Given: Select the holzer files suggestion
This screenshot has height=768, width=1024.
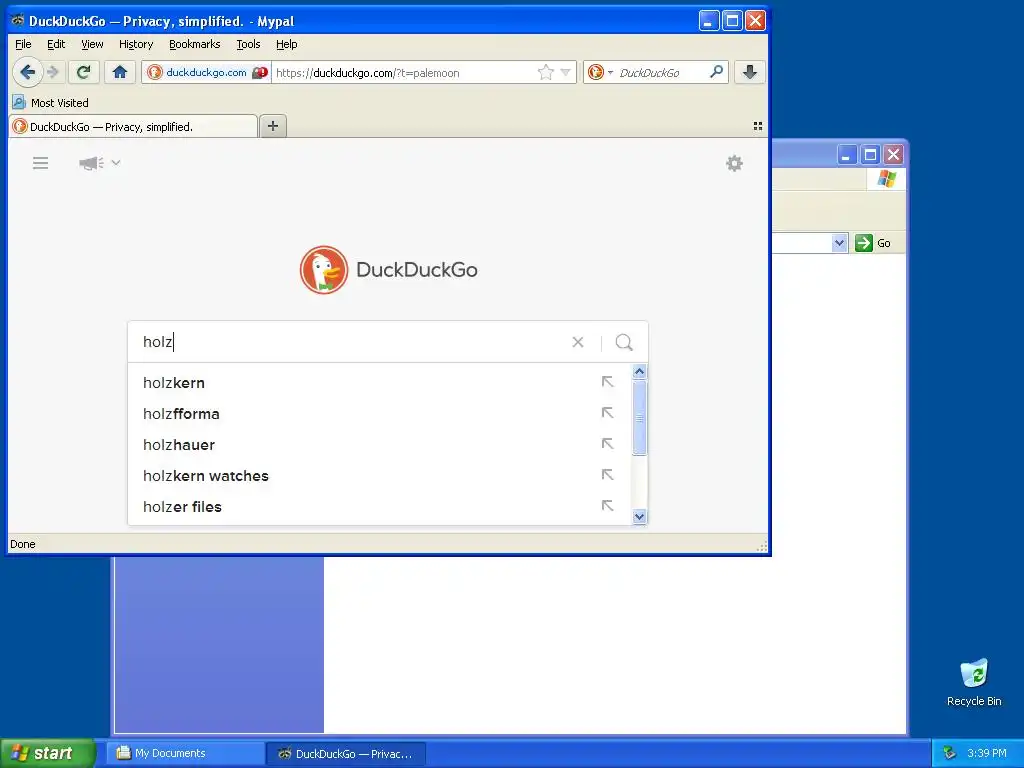Looking at the screenshot, I should [x=379, y=507].
